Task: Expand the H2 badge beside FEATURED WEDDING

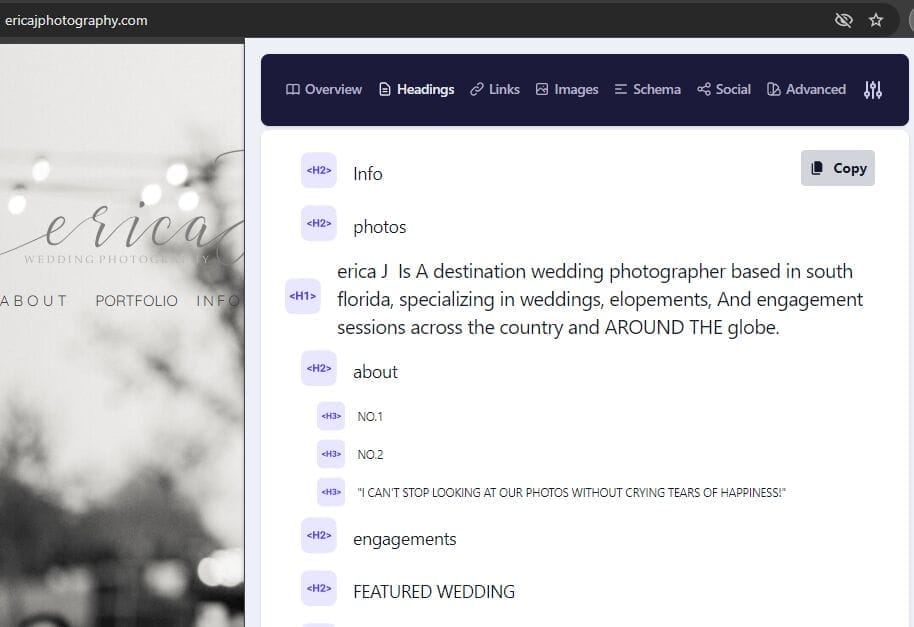Action: tap(318, 588)
